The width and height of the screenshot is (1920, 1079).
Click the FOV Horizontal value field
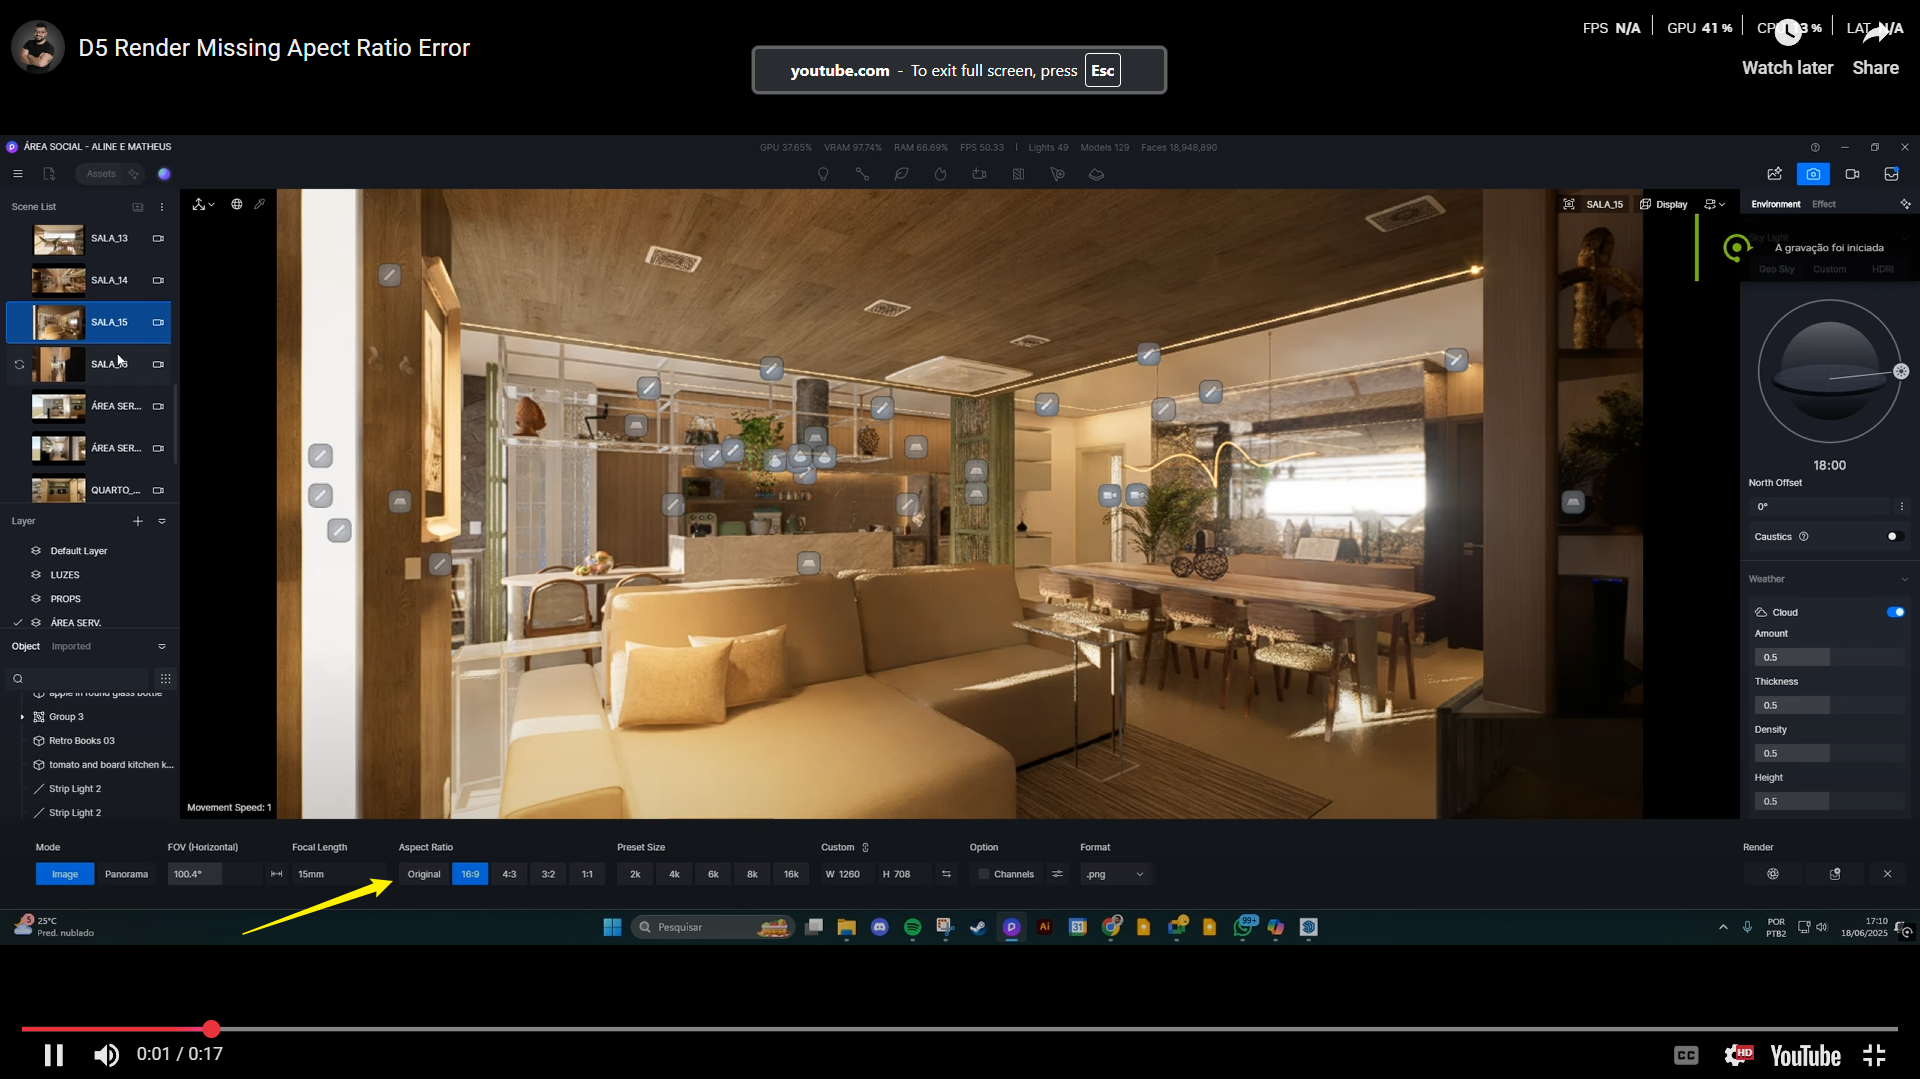[x=214, y=874]
